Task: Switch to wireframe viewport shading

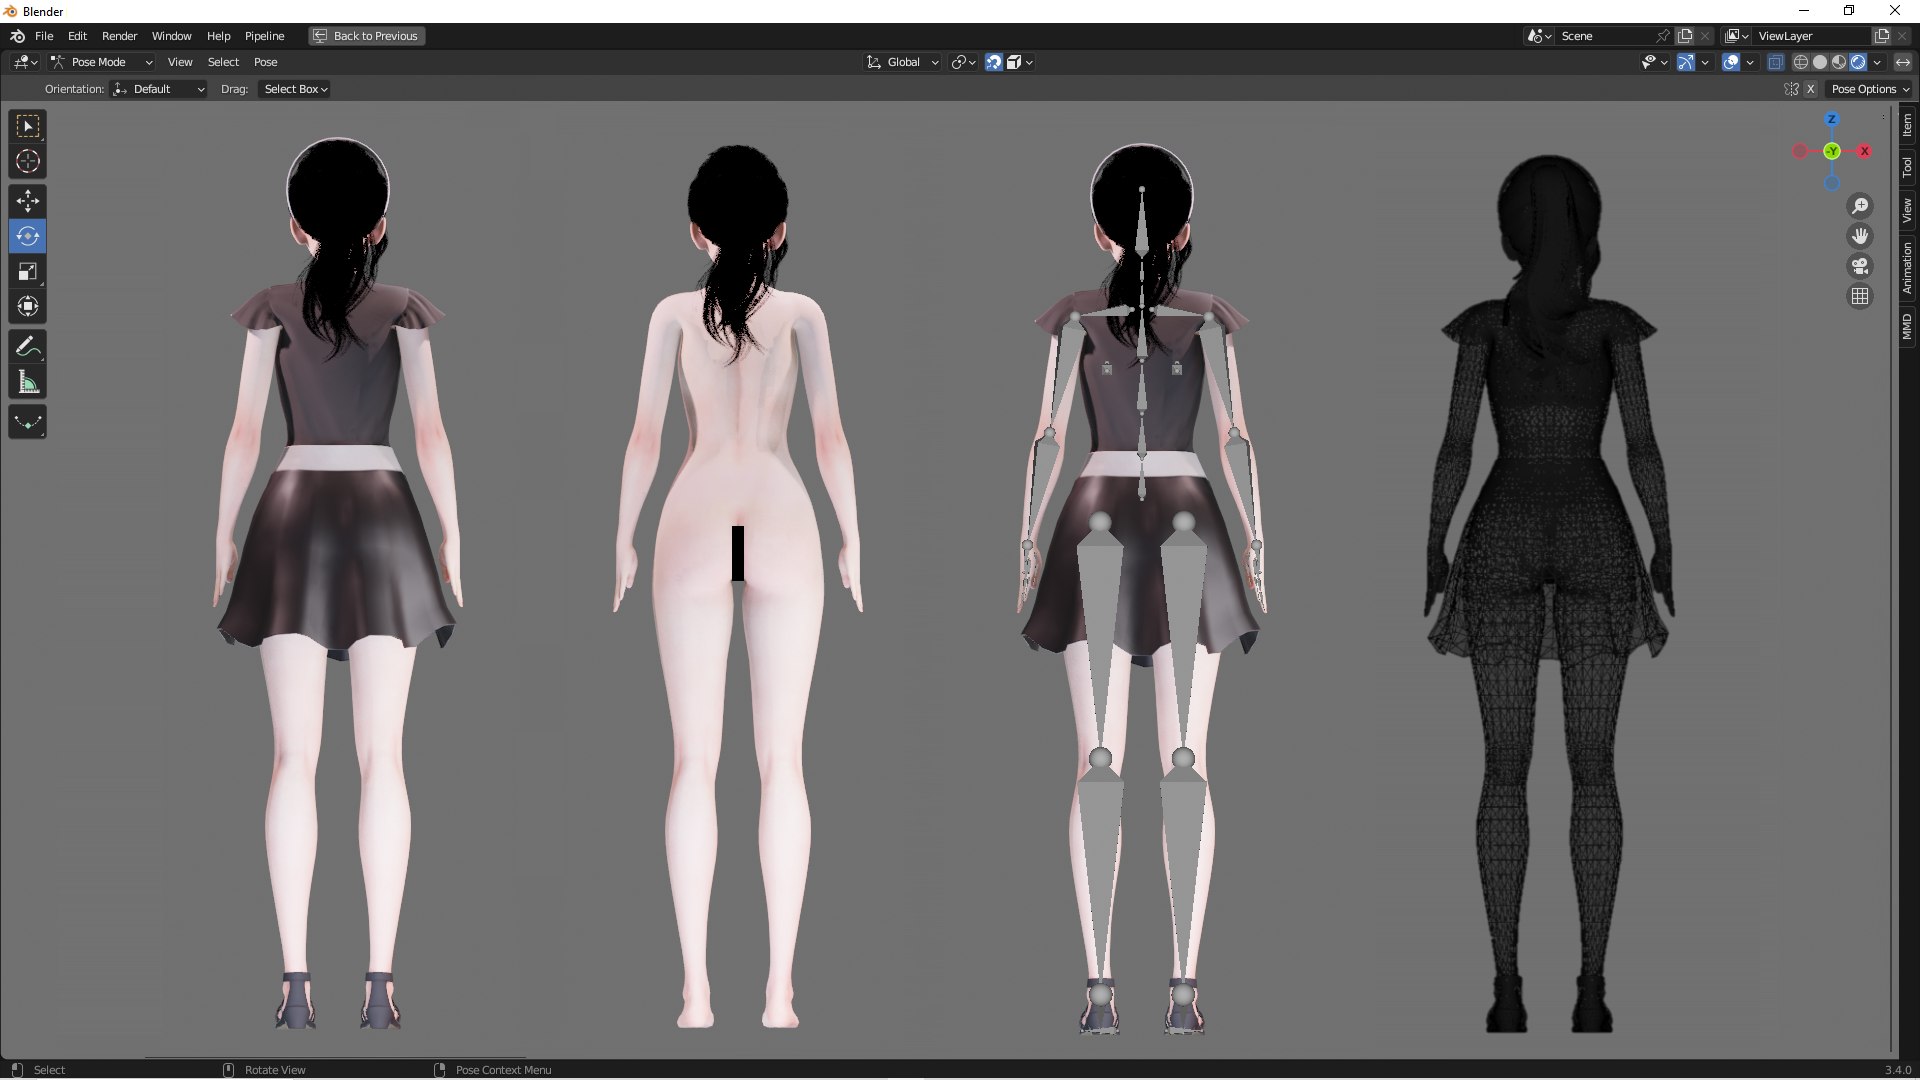Action: coord(1801,62)
